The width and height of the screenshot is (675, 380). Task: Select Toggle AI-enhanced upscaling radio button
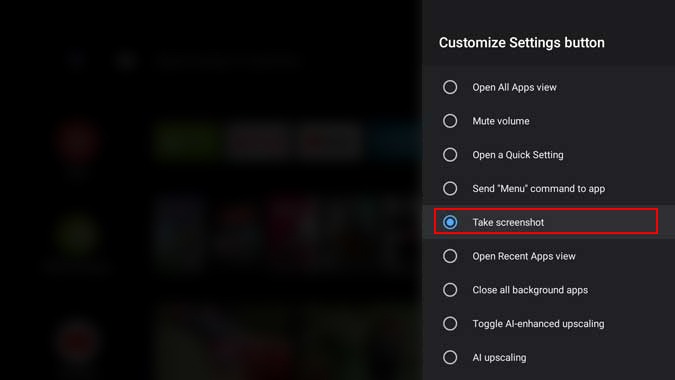450,324
